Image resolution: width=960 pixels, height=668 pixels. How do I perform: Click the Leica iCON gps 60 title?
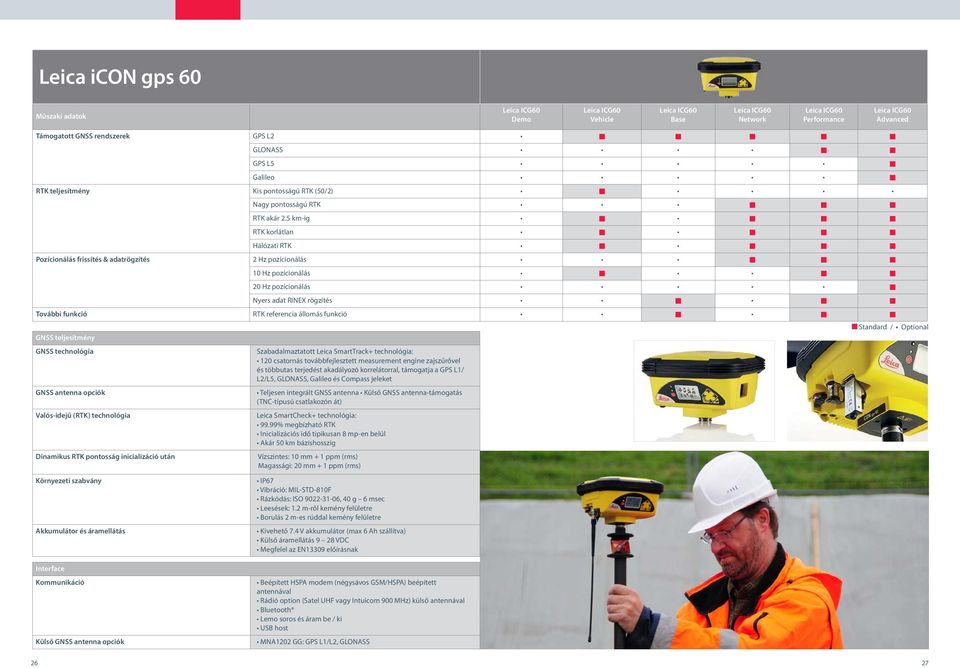[120, 77]
